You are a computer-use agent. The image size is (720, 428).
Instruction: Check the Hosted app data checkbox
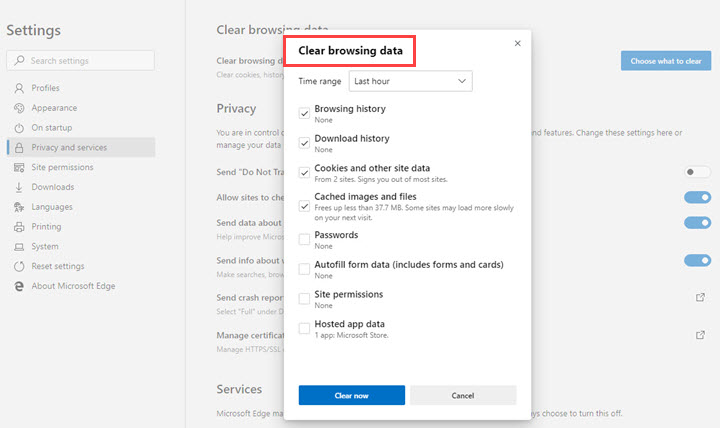pyautogui.click(x=304, y=328)
